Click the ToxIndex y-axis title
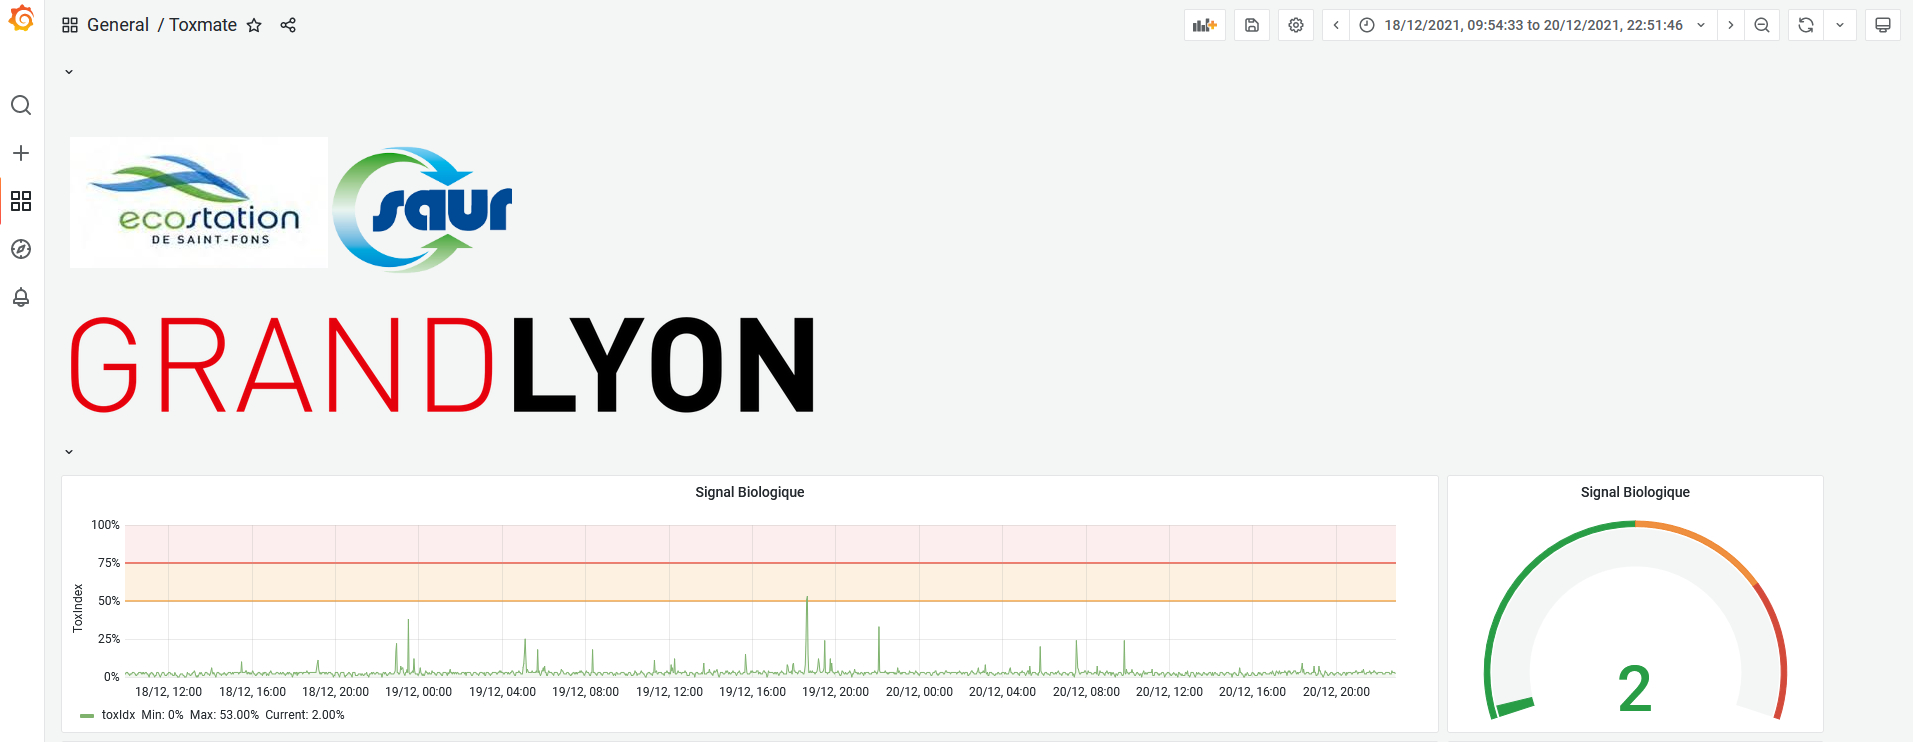 tap(78, 608)
